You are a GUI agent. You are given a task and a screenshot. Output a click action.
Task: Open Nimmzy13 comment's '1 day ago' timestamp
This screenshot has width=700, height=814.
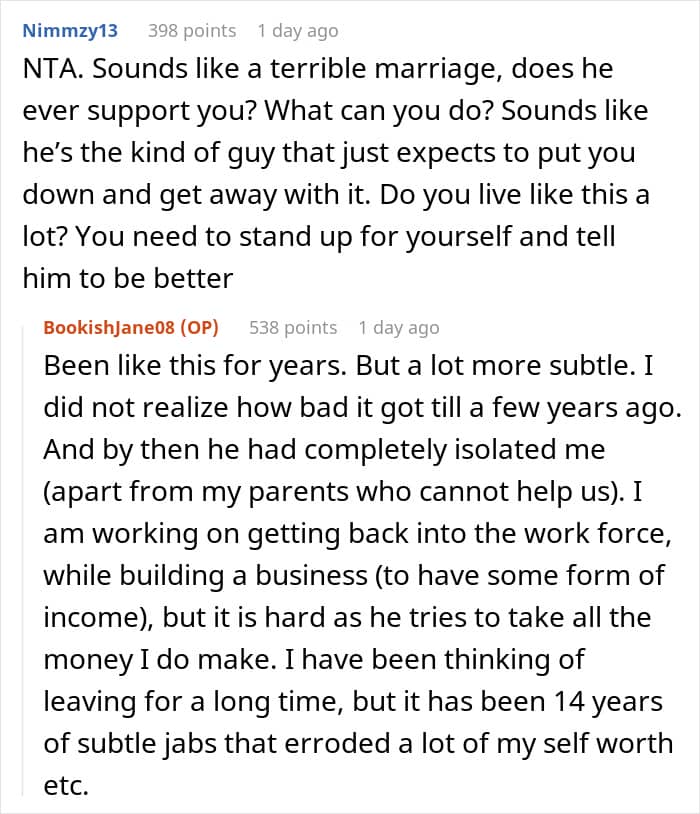[x=298, y=31]
